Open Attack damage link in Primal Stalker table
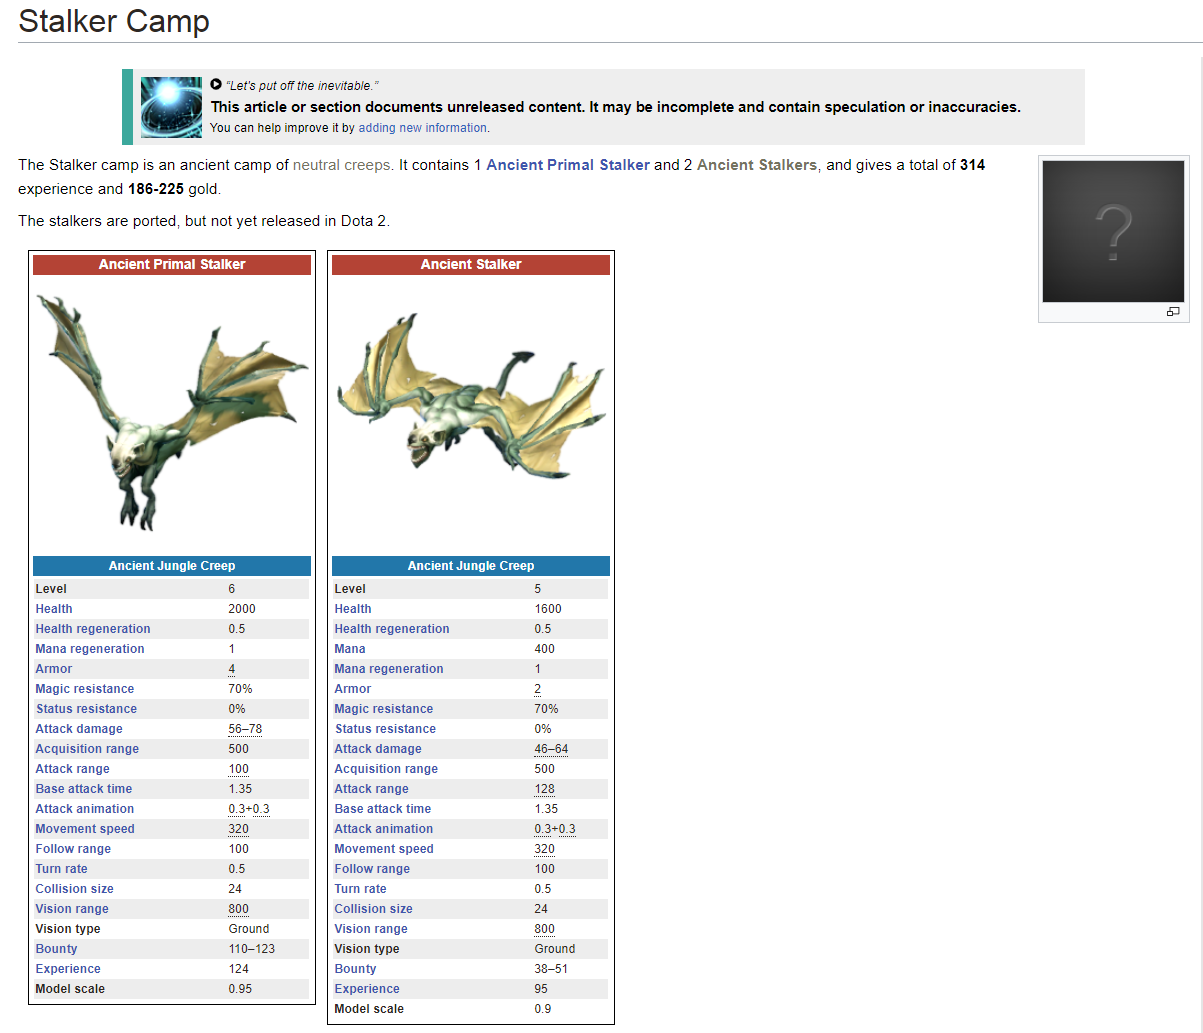Image resolution: width=1203 pixels, height=1033 pixels. click(x=79, y=729)
